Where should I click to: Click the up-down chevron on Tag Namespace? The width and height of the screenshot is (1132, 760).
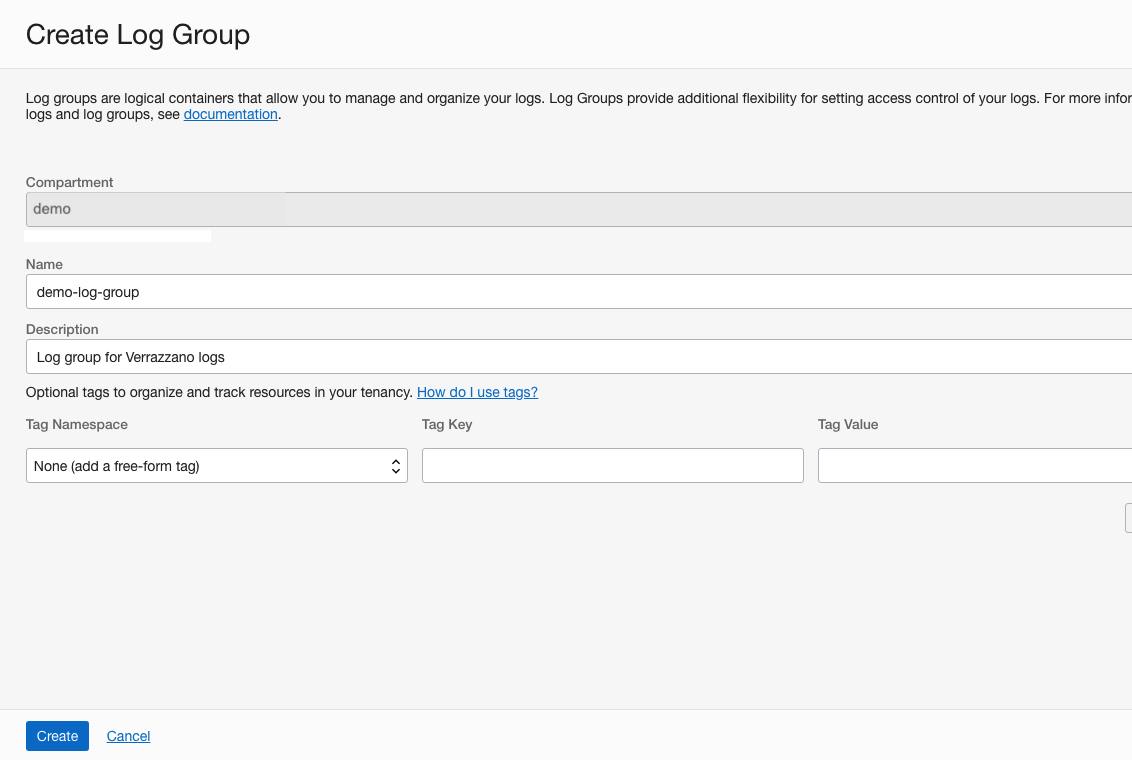click(395, 465)
